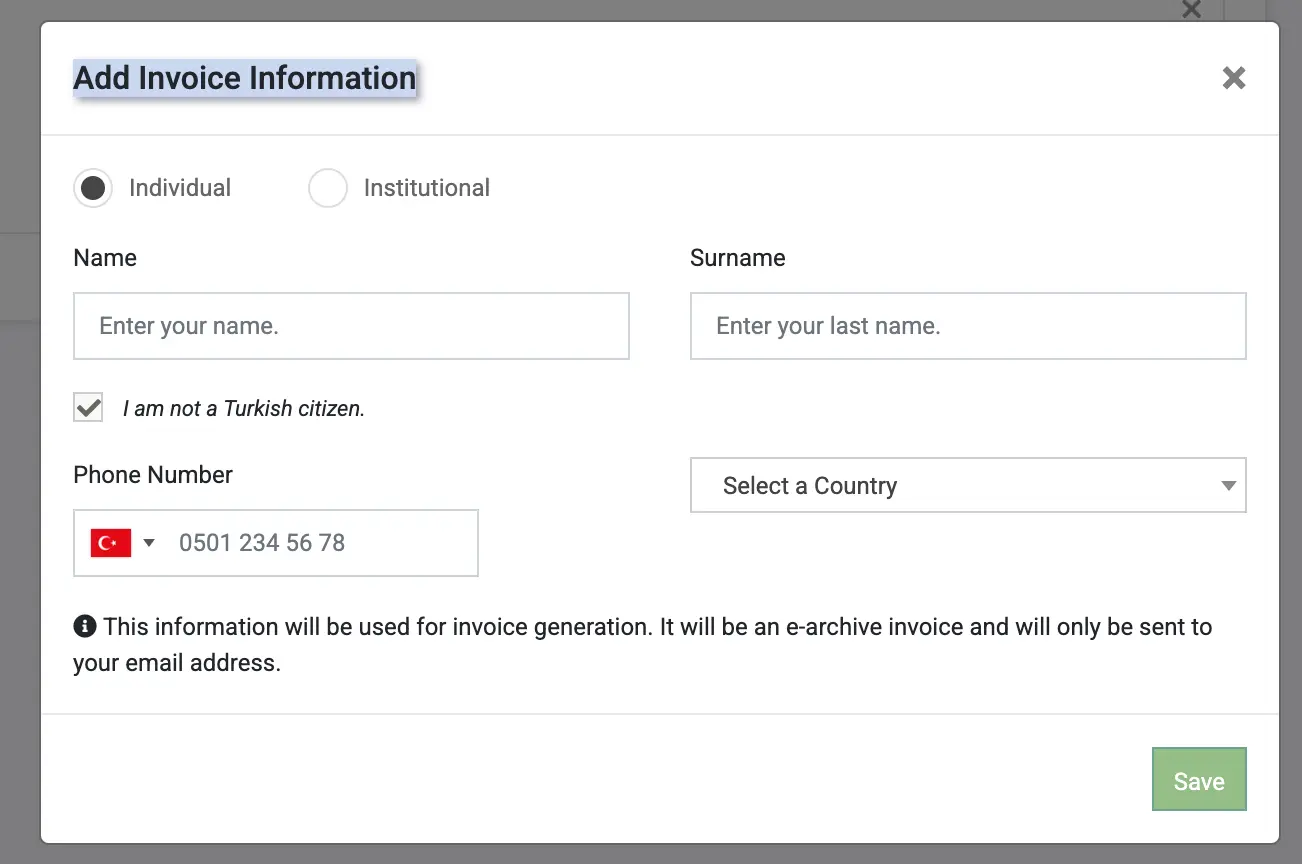The image size is (1302, 864).
Task: Click the Phone Number label
Action: [x=153, y=475]
